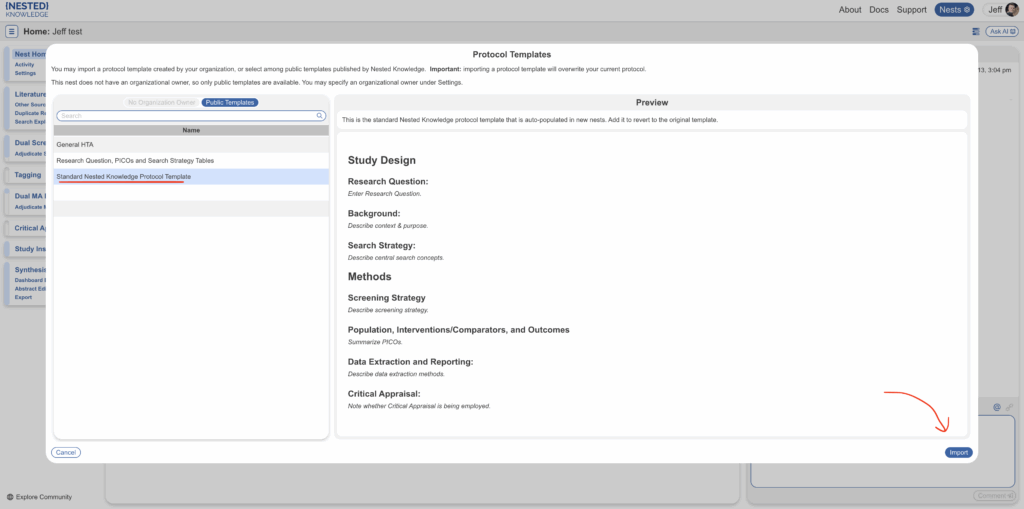Click the template search input field

[185, 116]
